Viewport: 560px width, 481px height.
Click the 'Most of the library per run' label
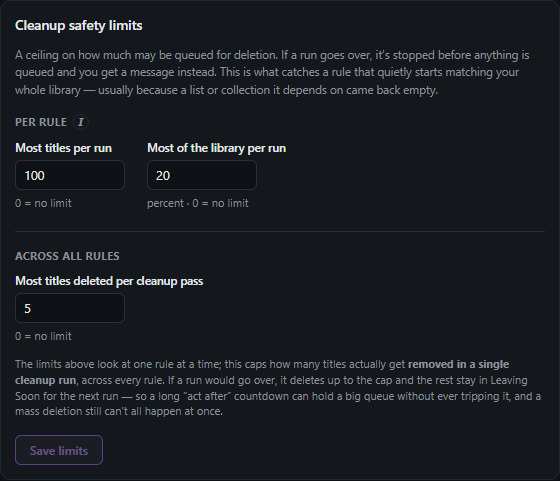point(216,148)
